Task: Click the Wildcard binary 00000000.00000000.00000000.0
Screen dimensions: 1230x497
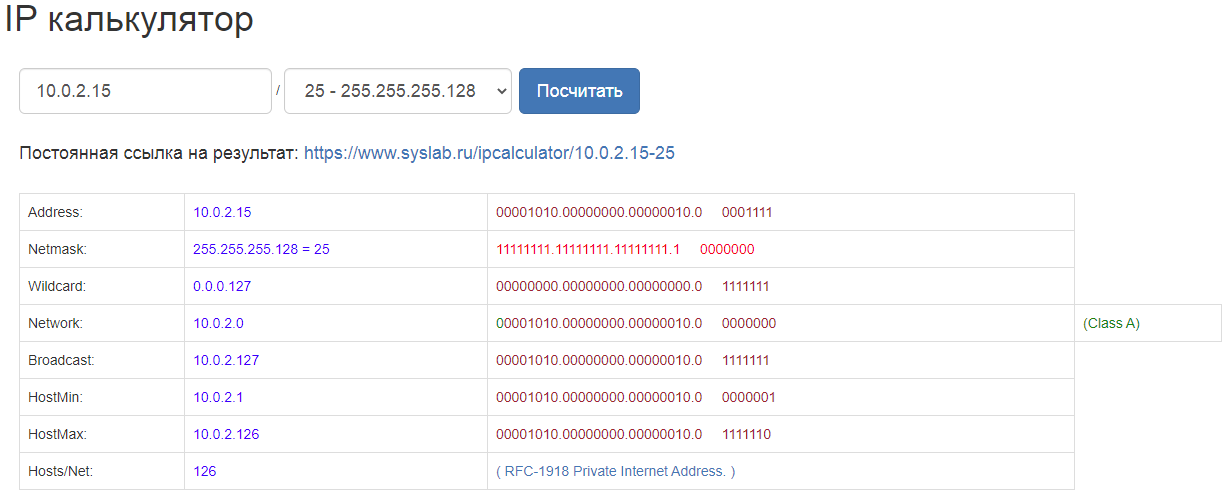Action: [x=599, y=286]
